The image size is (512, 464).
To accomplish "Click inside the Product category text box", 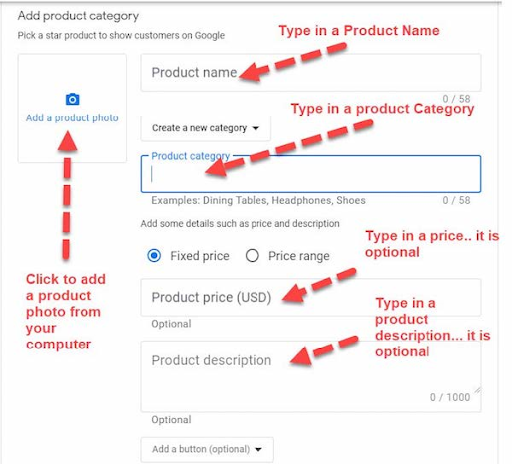I will [x=311, y=174].
